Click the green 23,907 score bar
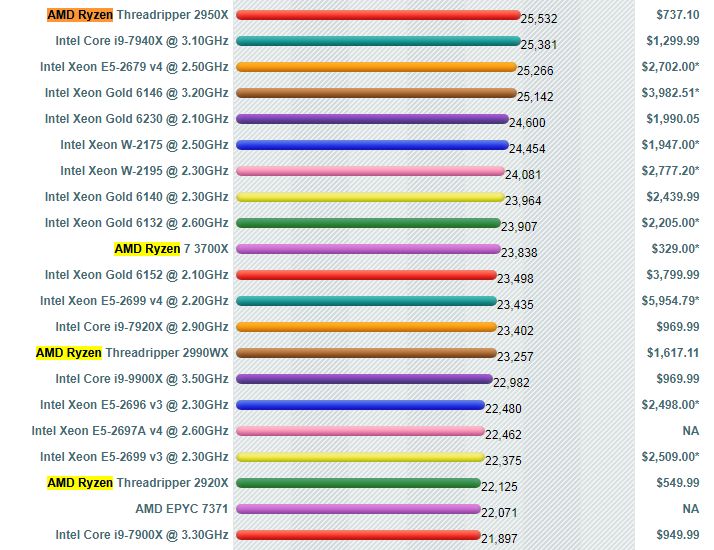This screenshot has width=714, height=550. [x=368, y=223]
